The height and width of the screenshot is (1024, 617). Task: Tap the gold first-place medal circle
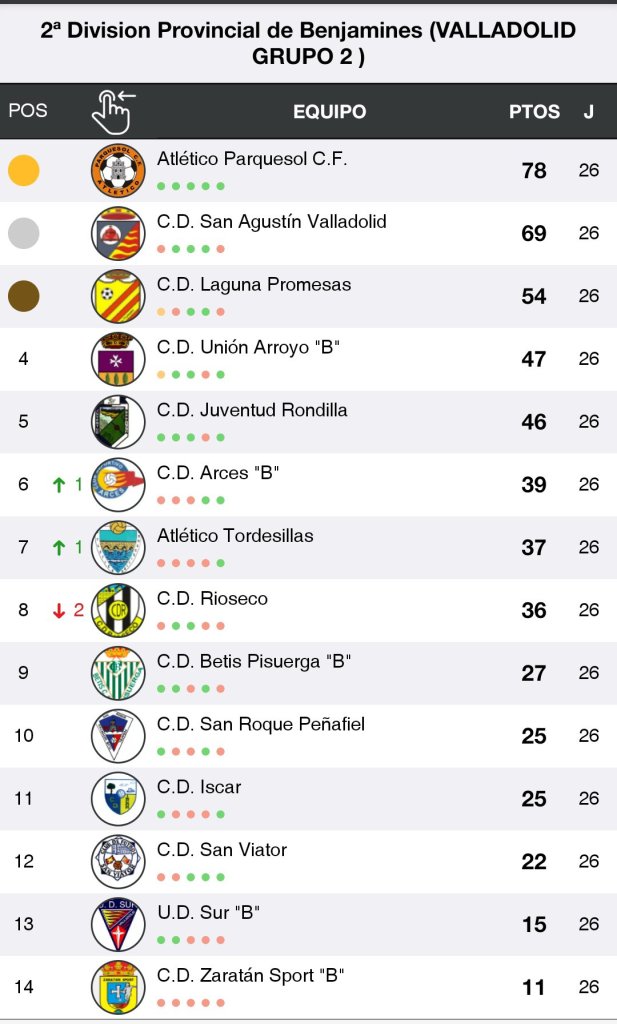pyautogui.click(x=23, y=170)
